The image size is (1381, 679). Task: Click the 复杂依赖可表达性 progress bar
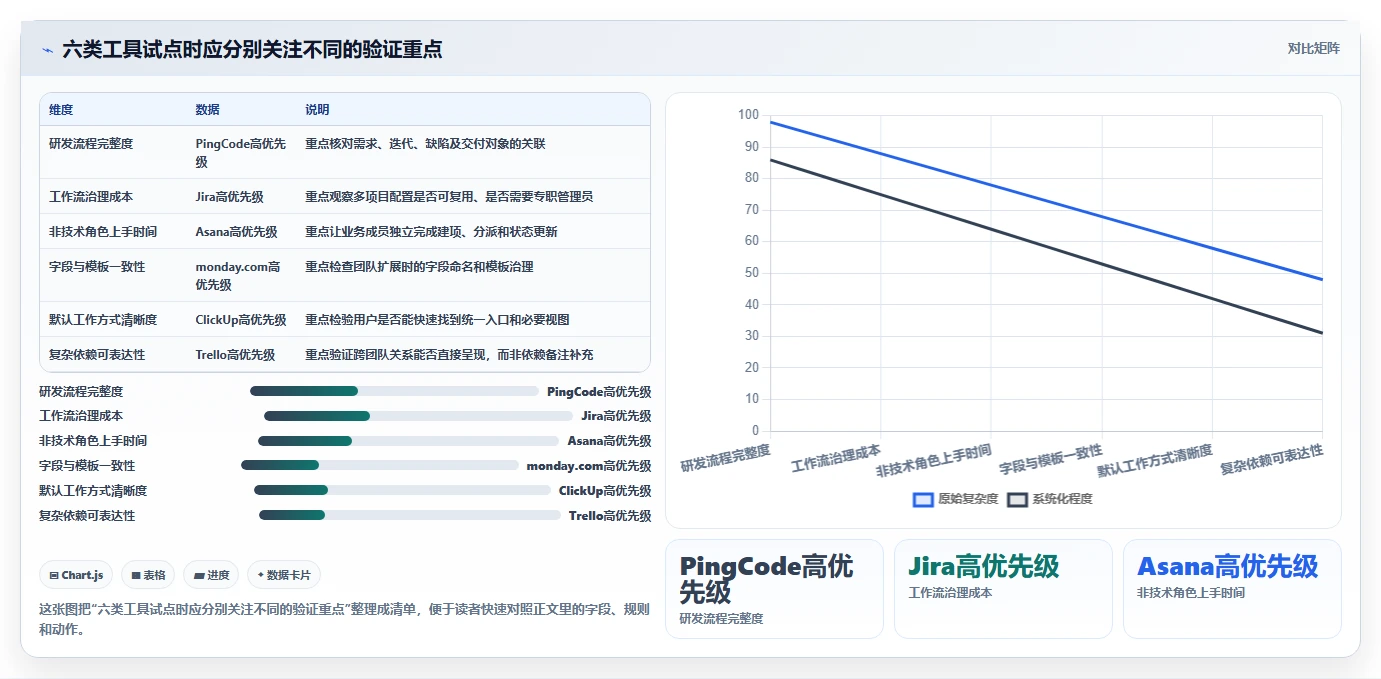(x=410, y=515)
